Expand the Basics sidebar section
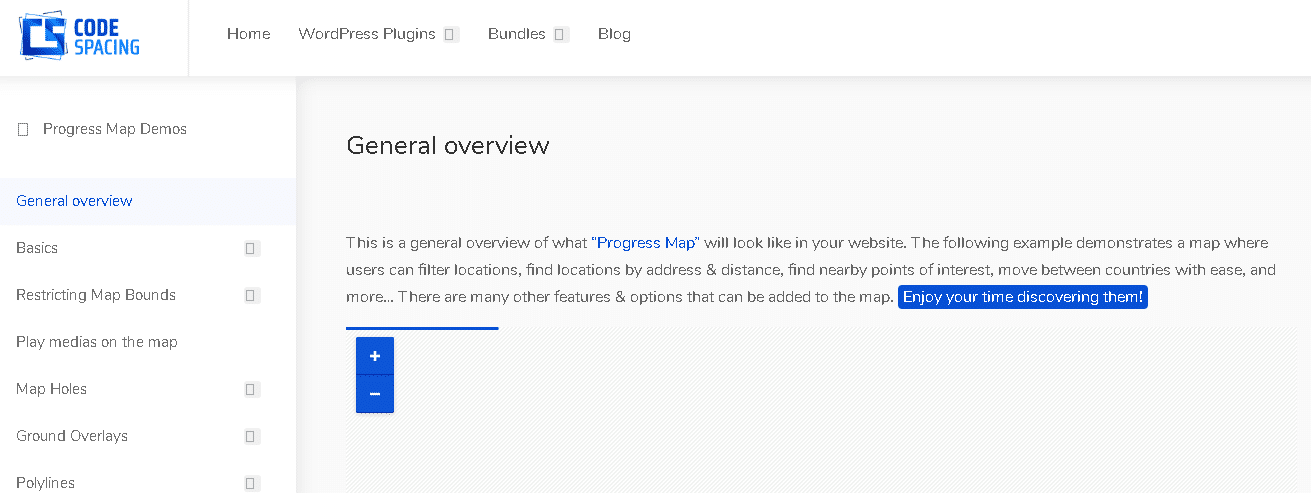Viewport: 1311px width, 493px height. pyautogui.click(x=252, y=248)
